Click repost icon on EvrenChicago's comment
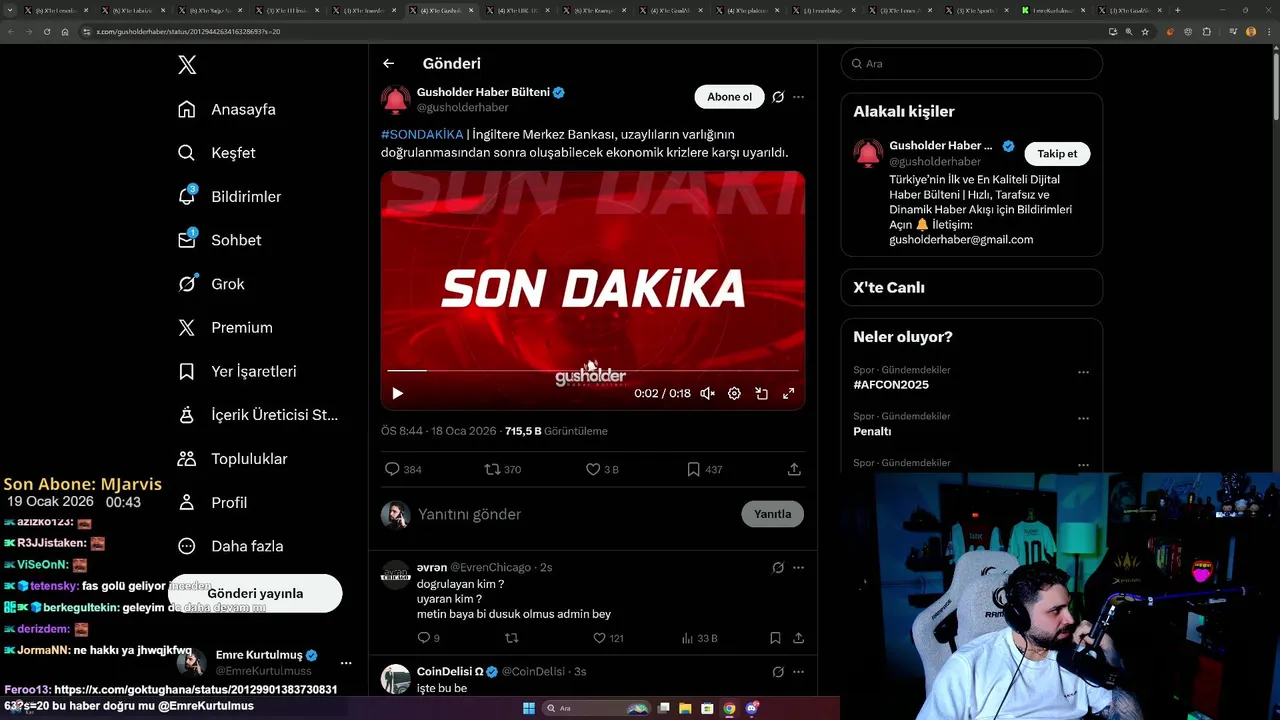The height and width of the screenshot is (720, 1280). coord(511,638)
